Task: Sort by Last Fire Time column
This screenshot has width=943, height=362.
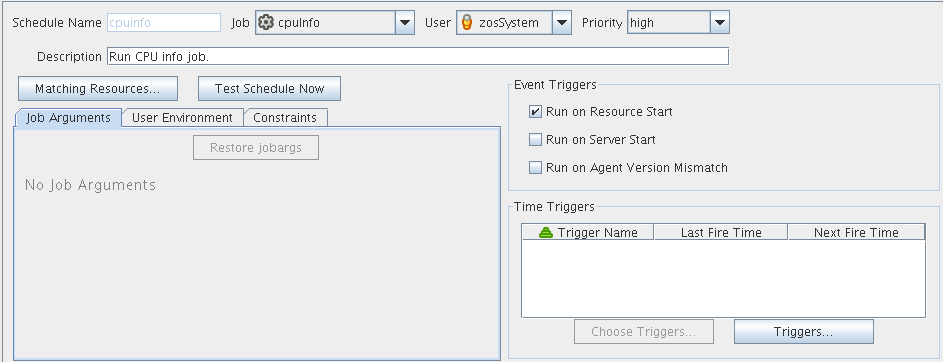Action: (721, 233)
